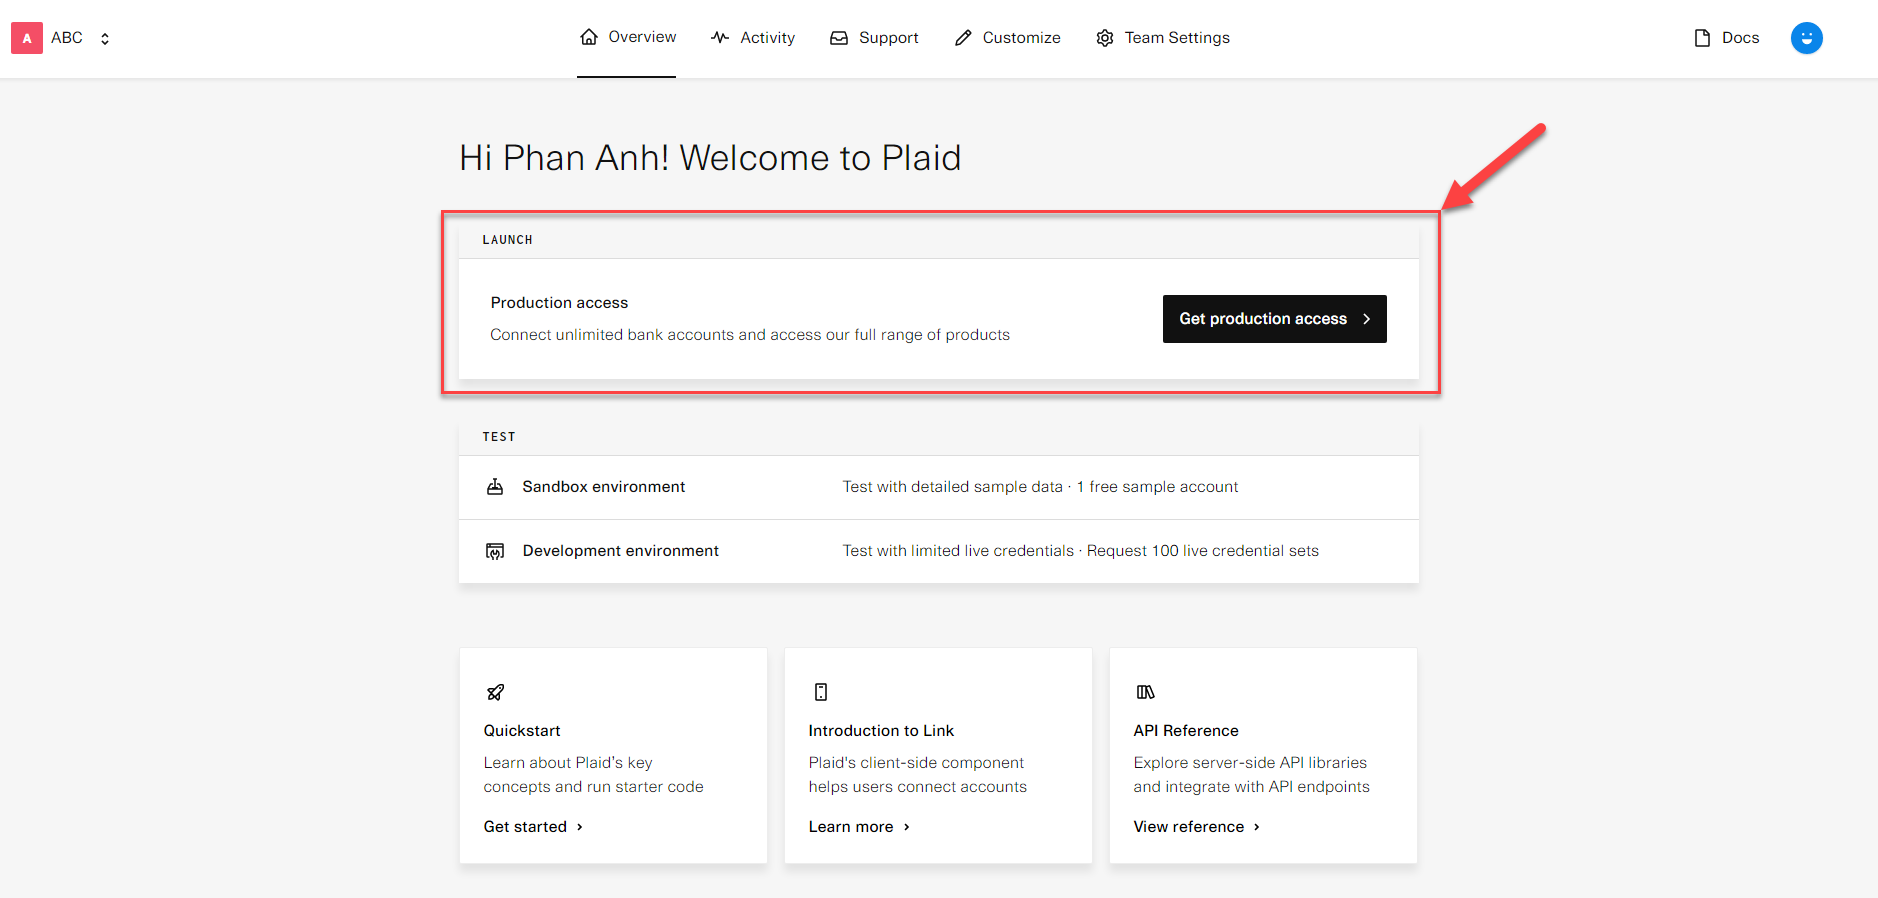
Task: Open the team switcher dropdown arrows
Action: click(x=105, y=38)
